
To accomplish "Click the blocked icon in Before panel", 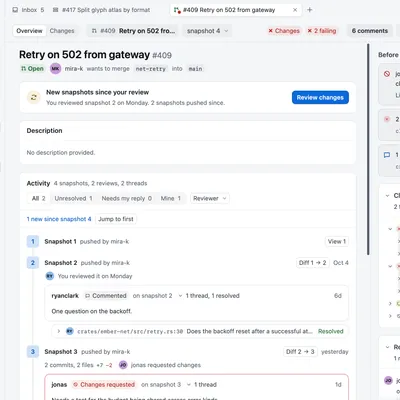I will (387, 74).
